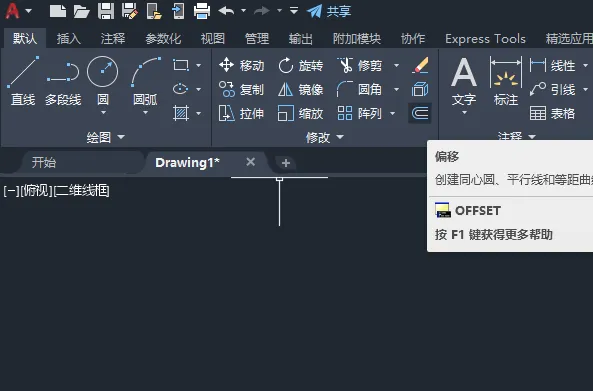
Task: Switch to the 管理 Manage ribbon tab
Action: (257, 39)
